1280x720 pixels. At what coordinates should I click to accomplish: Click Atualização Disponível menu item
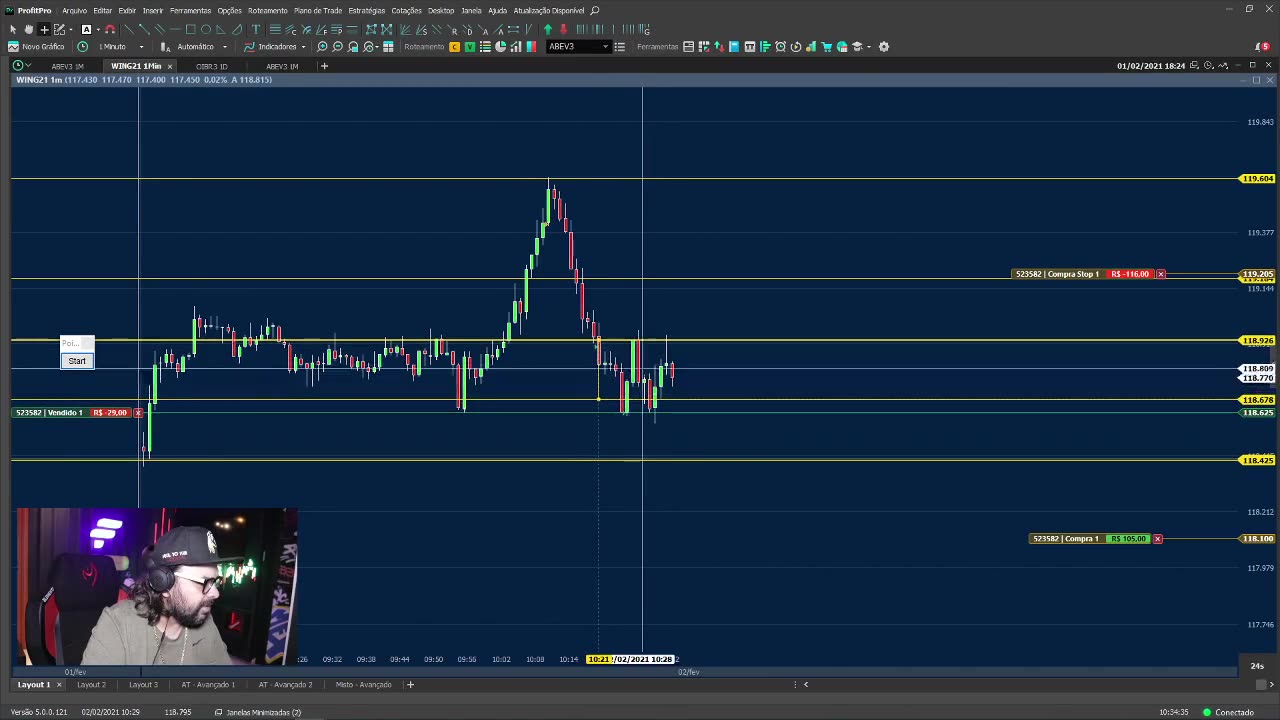tap(549, 11)
